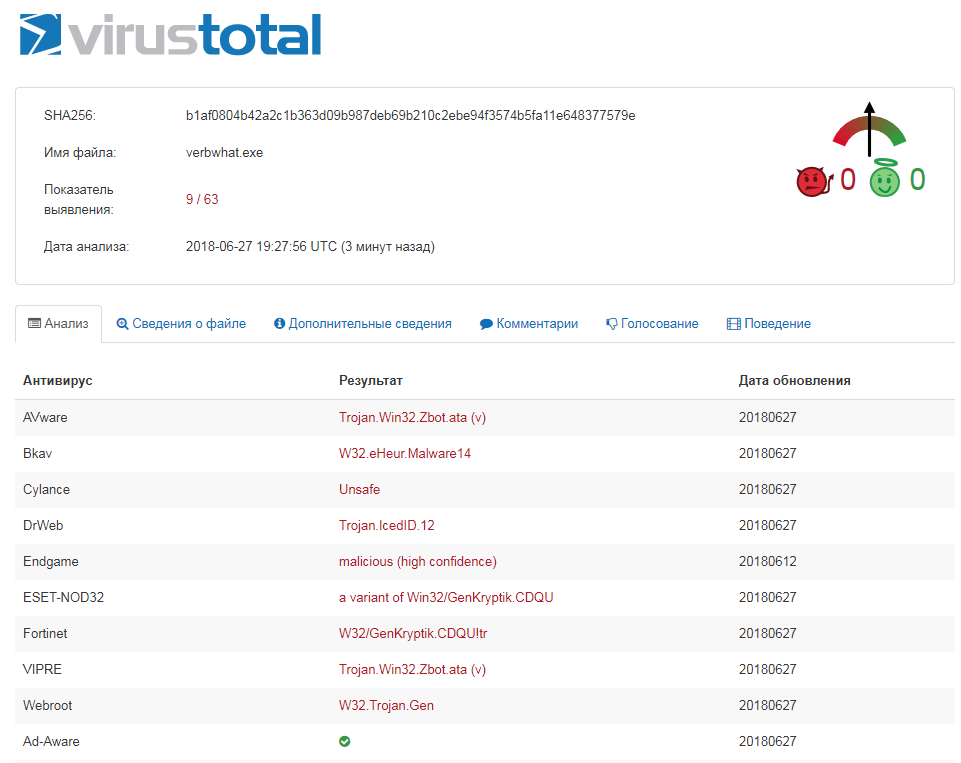Click the green angel harmless vote icon
The width and height of the screenshot is (961, 763).
(x=884, y=178)
